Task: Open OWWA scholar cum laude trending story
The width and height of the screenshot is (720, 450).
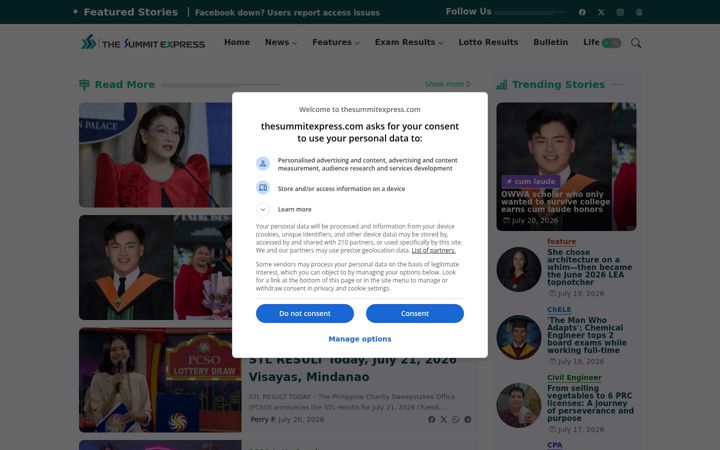Action: [x=556, y=202]
